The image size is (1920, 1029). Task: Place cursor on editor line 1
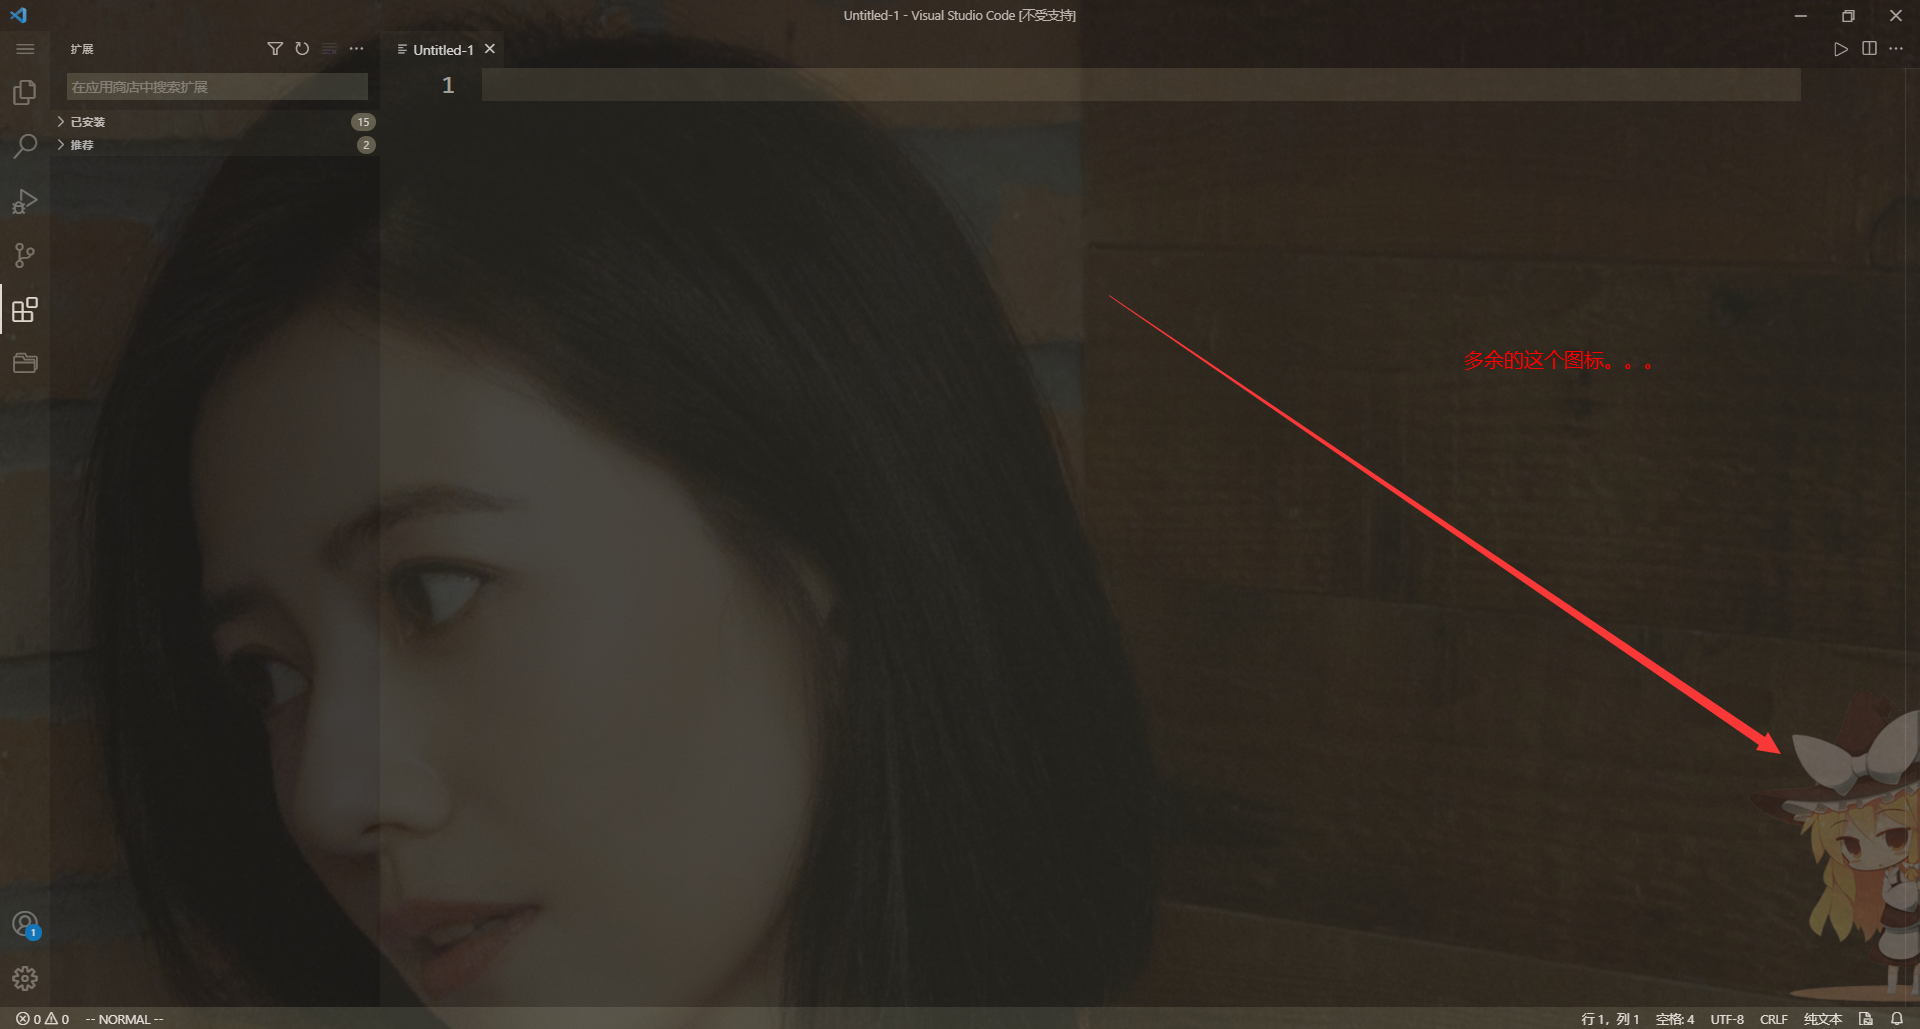click(1141, 85)
